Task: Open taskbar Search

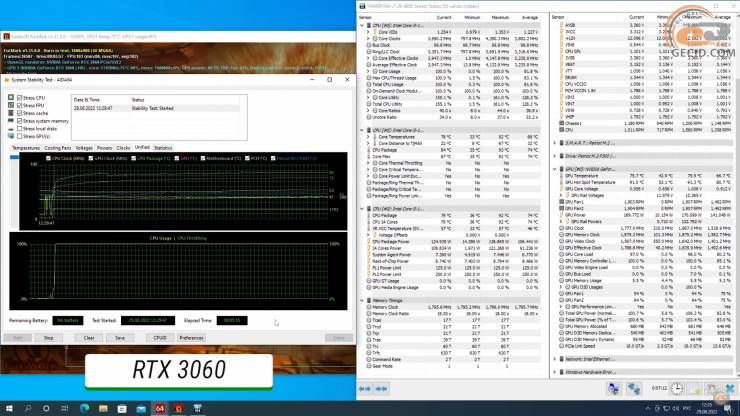Action: 28,408
